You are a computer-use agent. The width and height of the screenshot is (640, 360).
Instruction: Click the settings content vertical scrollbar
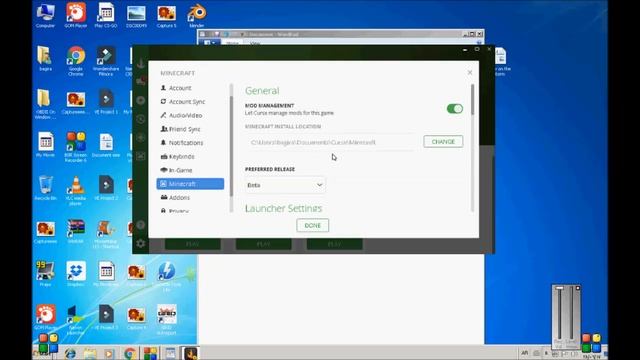pyautogui.click(x=473, y=100)
